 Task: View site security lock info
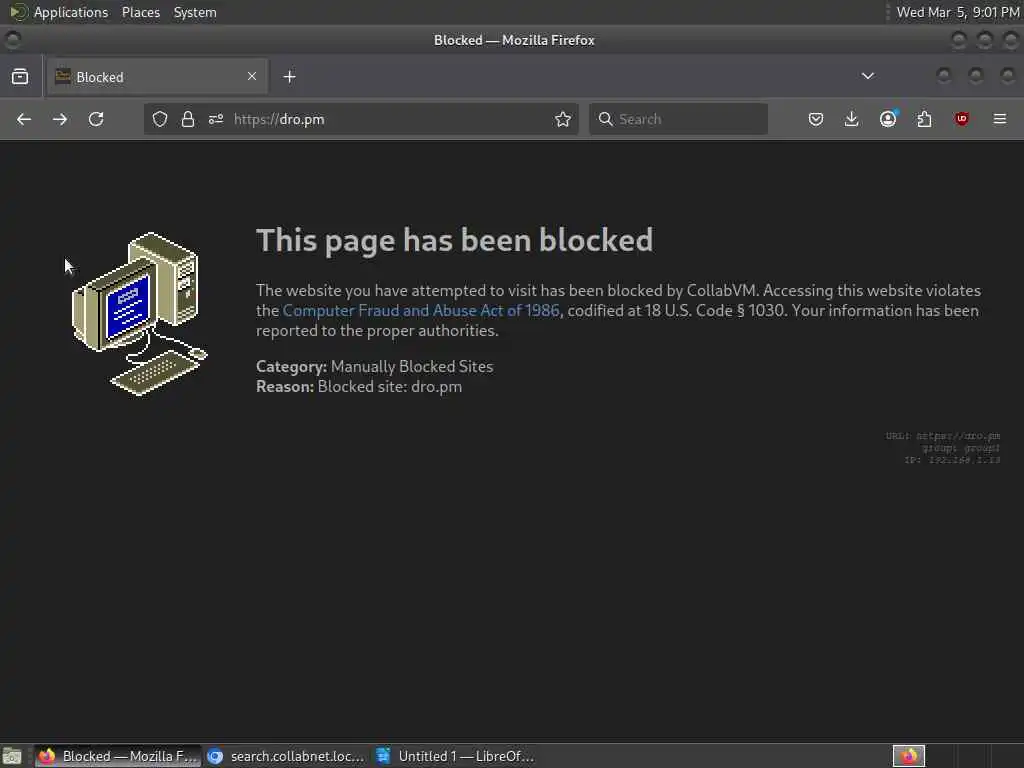(188, 119)
